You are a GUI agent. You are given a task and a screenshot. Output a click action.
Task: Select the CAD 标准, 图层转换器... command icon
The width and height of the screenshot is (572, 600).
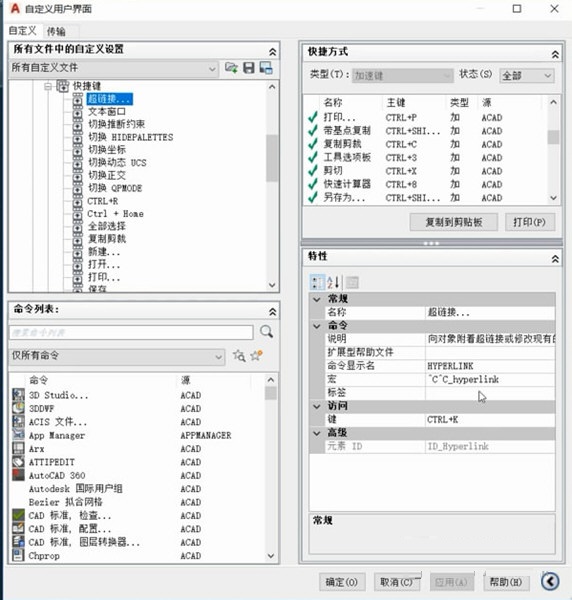coord(18,542)
